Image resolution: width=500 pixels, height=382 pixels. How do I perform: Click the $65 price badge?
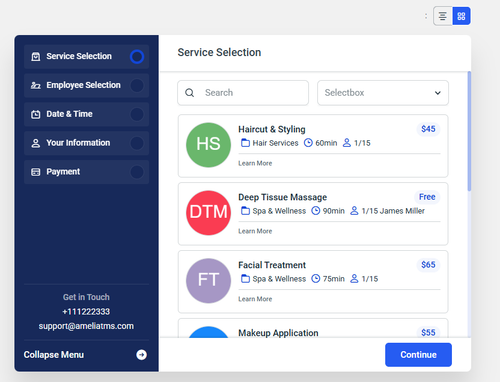click(x=428, y=265)
